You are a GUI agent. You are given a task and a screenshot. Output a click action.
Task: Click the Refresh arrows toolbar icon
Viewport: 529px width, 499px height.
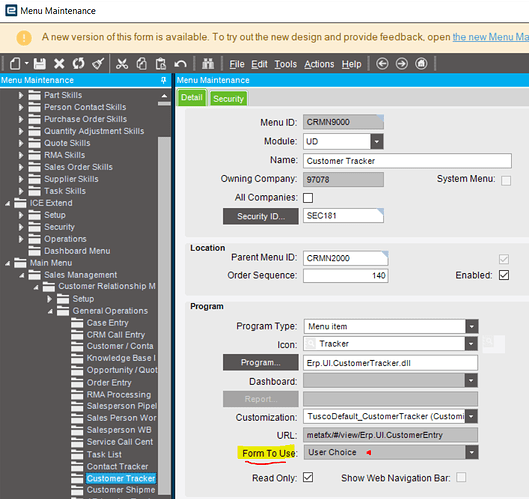pyautogui.click(x=78, y=63)
